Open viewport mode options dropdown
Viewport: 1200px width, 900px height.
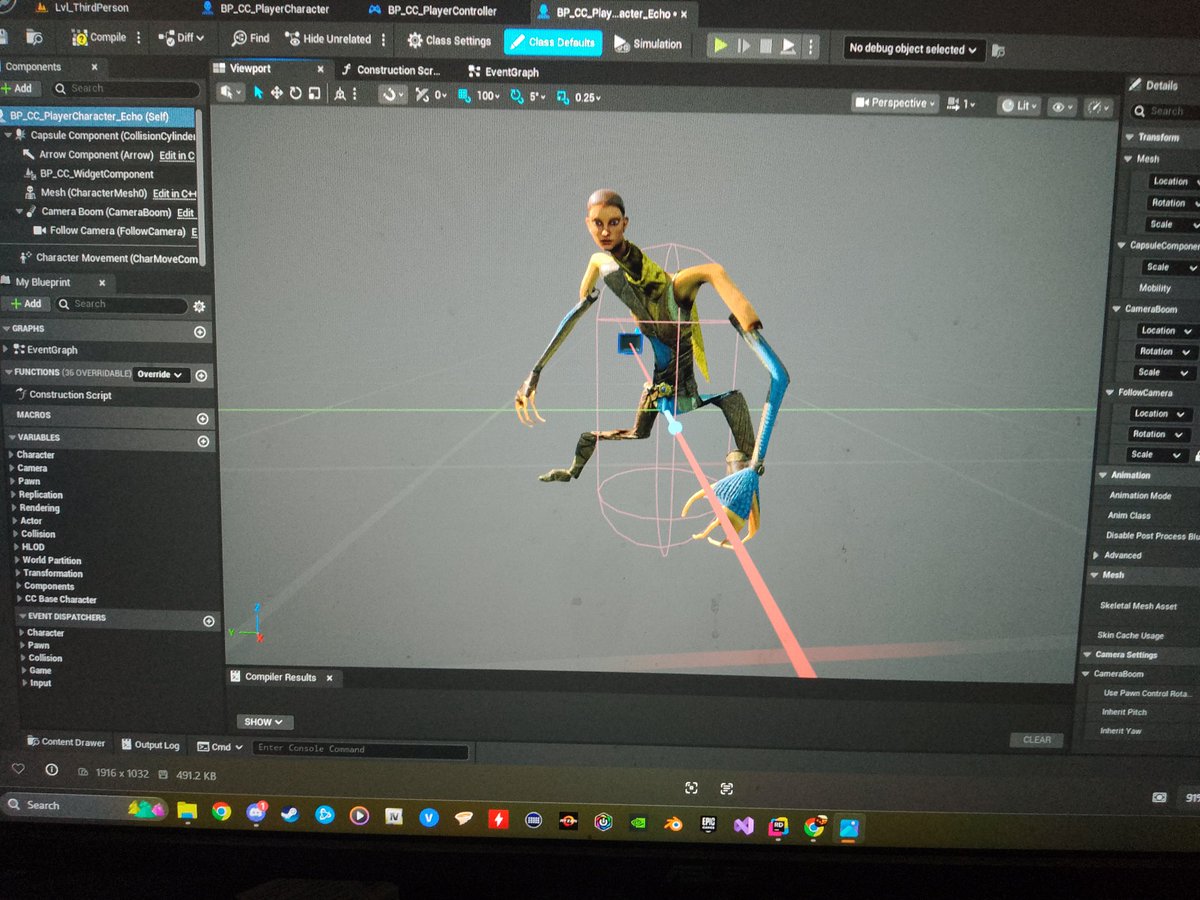[x=231, y=93]
